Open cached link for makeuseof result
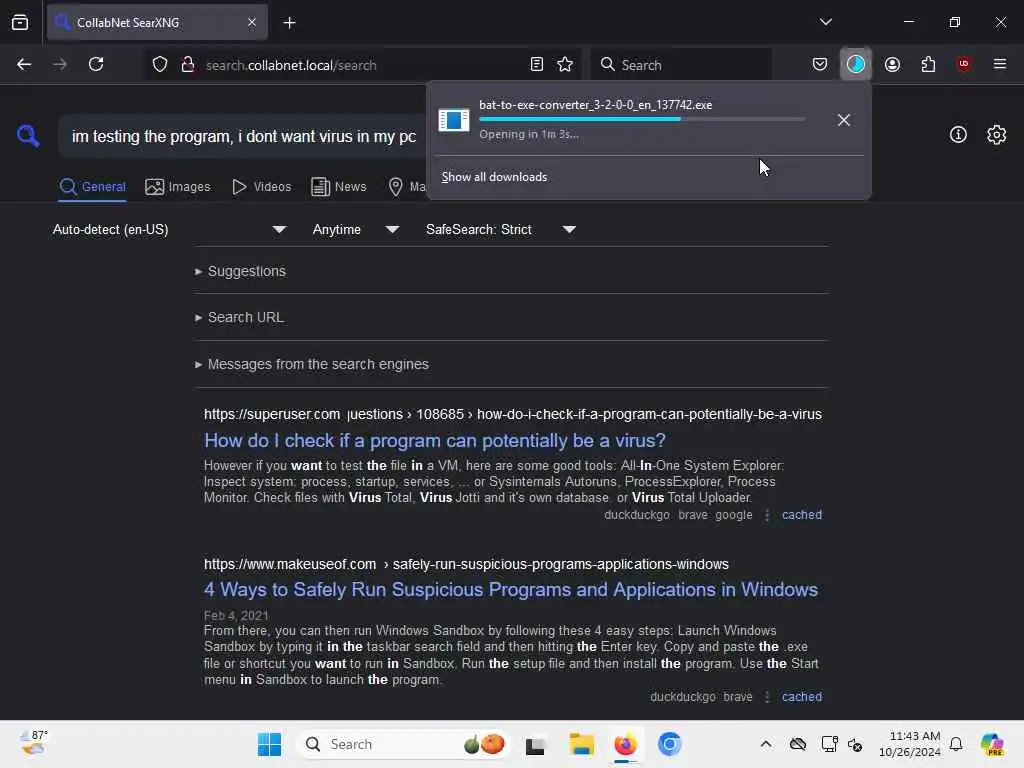 [802, 697]
